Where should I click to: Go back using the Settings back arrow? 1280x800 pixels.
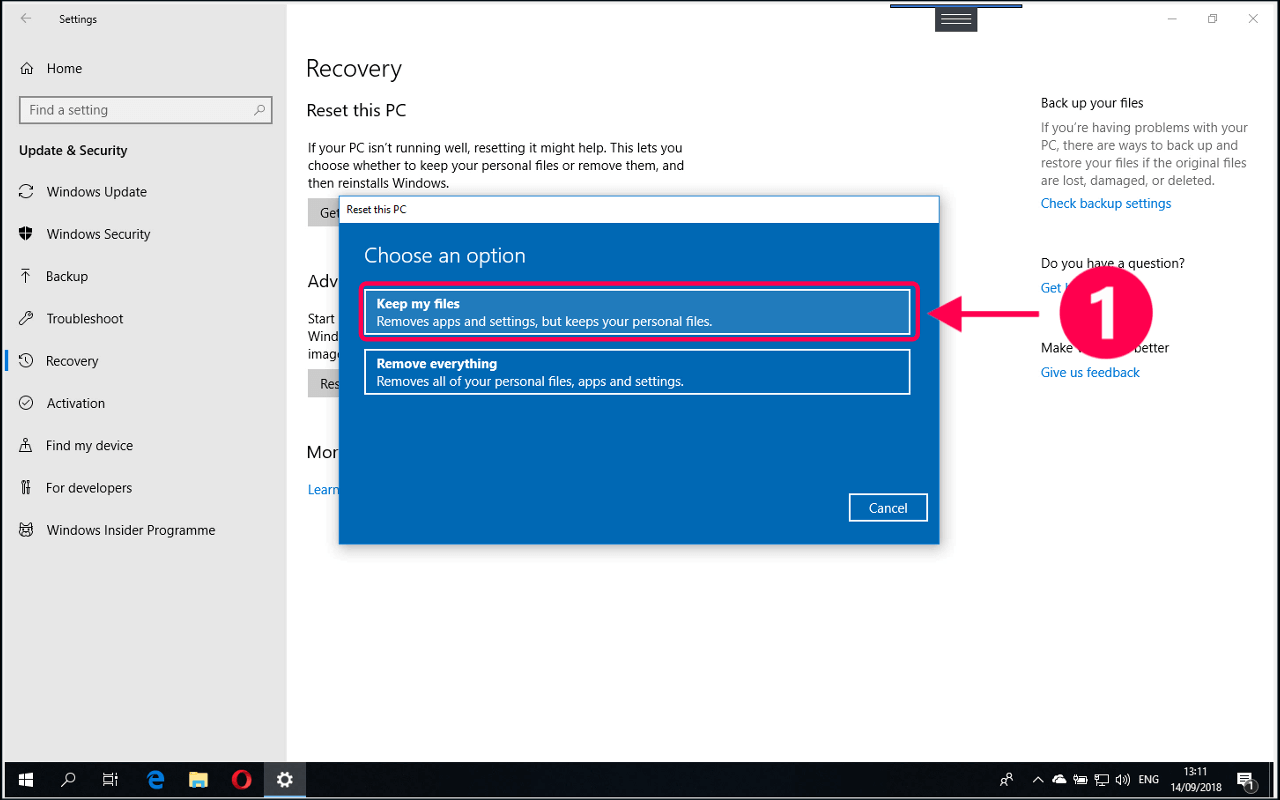click(x=26, y=18)
